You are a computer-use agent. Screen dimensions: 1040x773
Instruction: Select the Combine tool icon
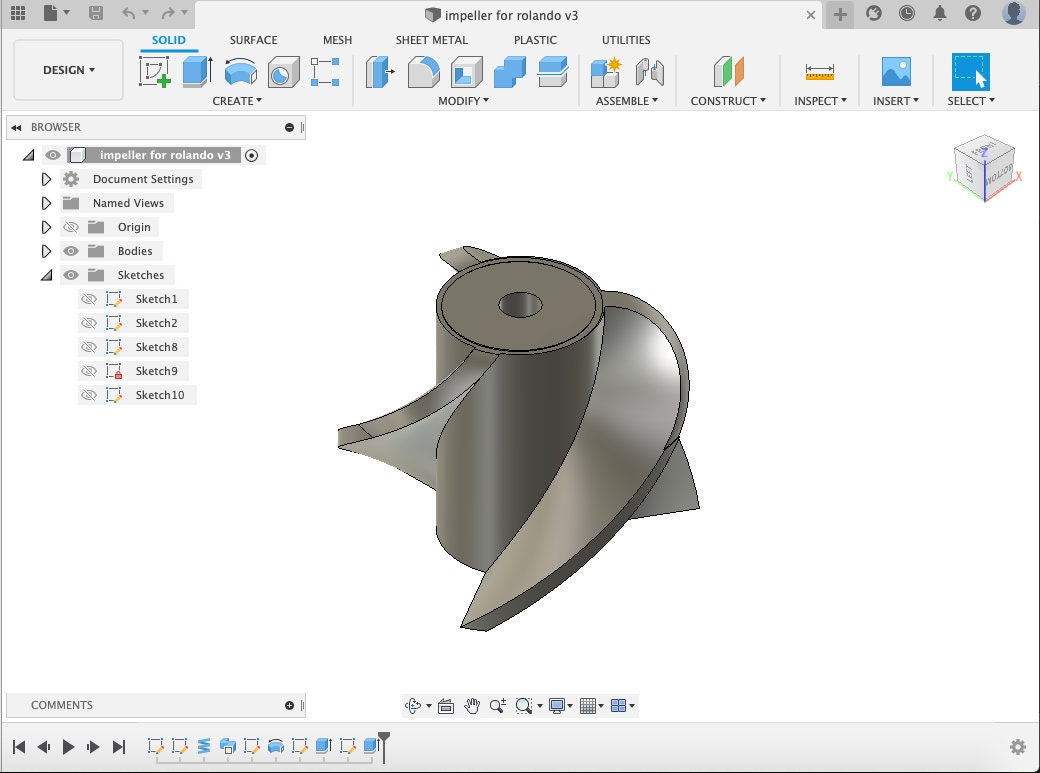tap(509, 72)
